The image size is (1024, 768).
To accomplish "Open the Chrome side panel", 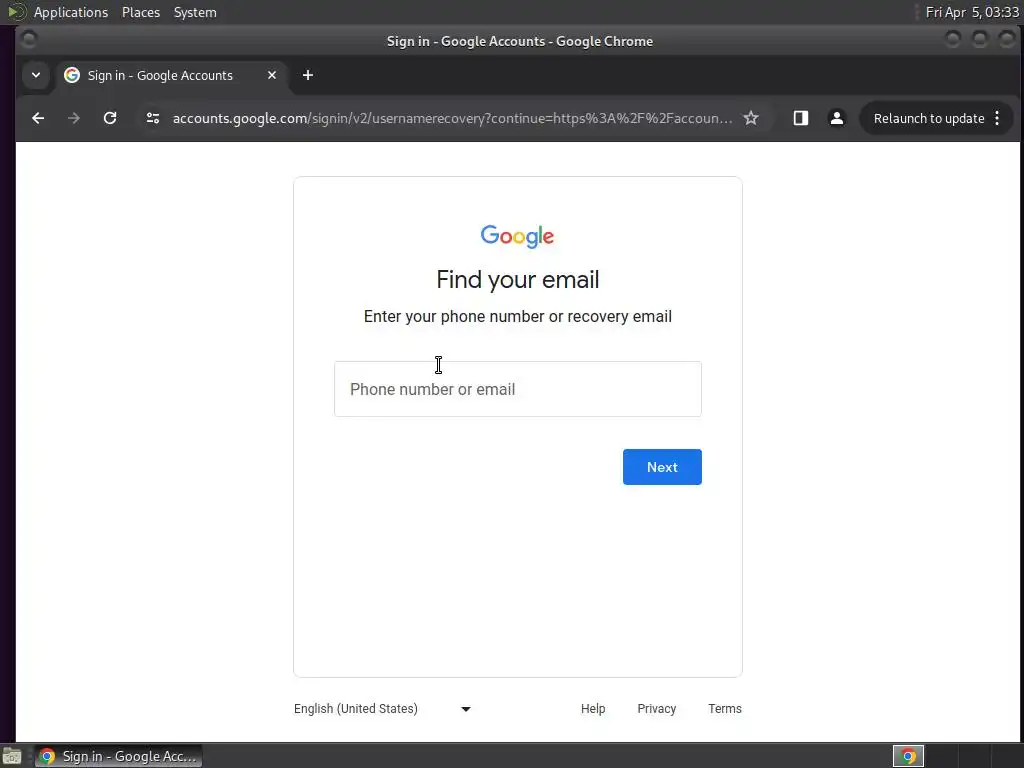I will 801,118.
